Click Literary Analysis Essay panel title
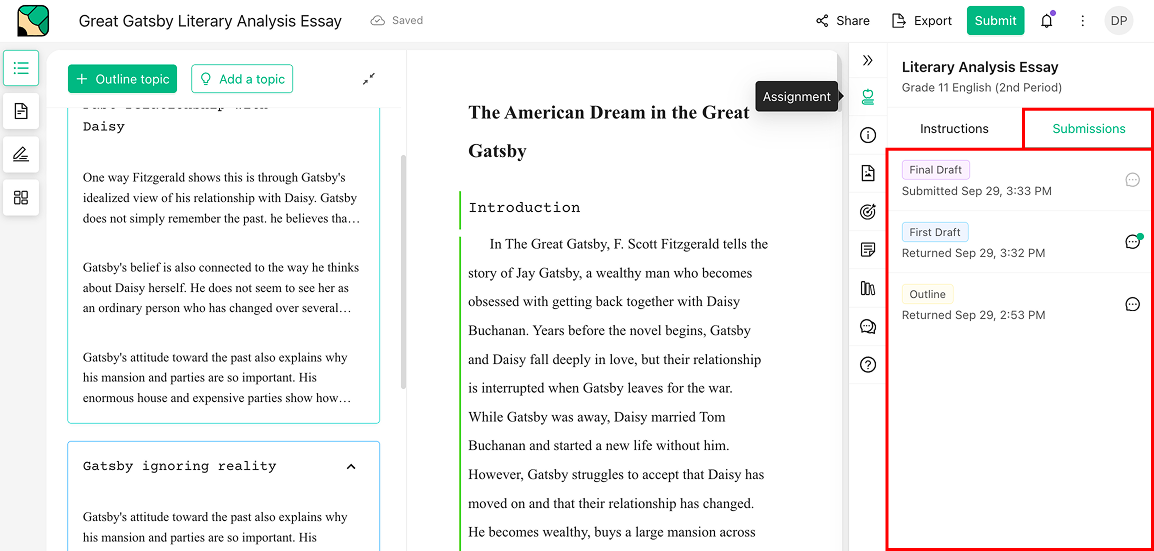Image resolution: width=1154 pixels, height=551 pixels. point(980,67)
